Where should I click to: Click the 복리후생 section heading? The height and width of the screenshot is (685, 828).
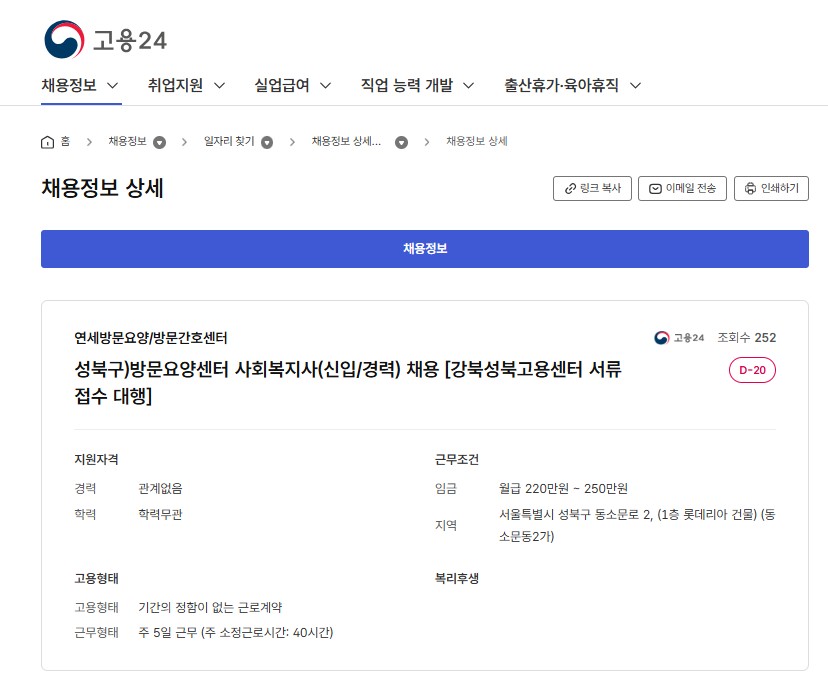457,578
